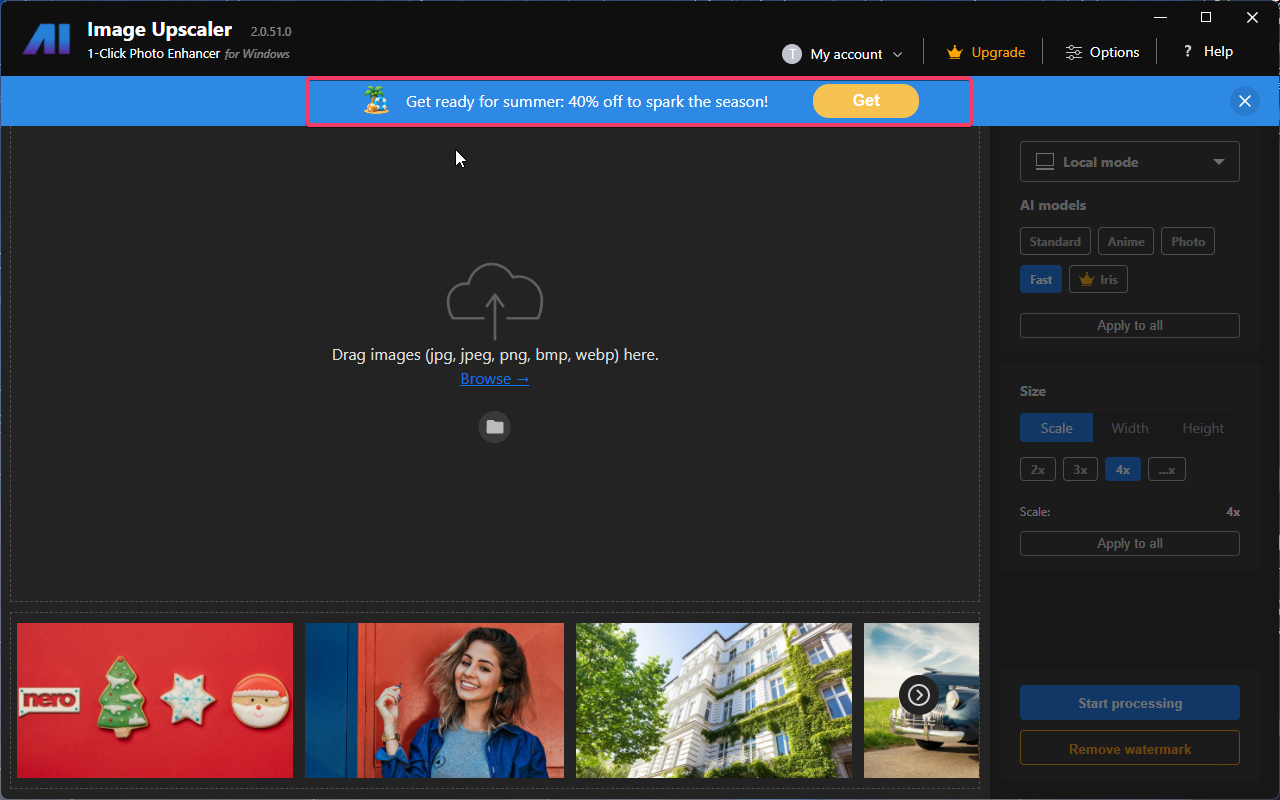Image resolution: width=1280 pixels, height=800 pixels.
Task: Click Apply to all under Size
Action: tap(1130, 544)
